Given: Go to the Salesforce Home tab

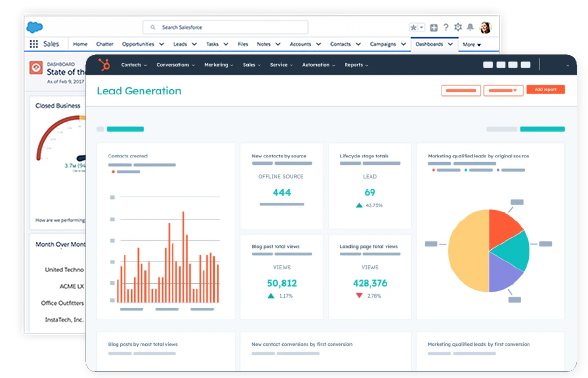Looking at the screenshot, I should [x=80, y=44].
